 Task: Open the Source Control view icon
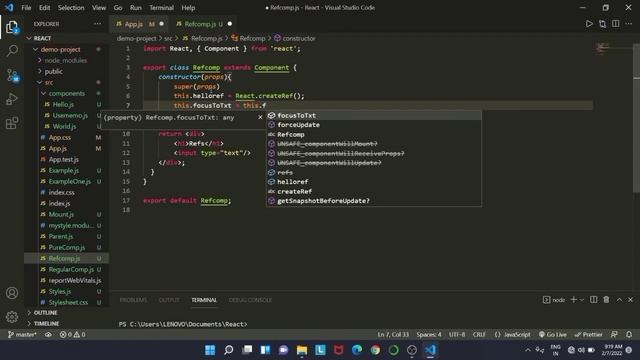pyautogui.click(x=12, y=75)
